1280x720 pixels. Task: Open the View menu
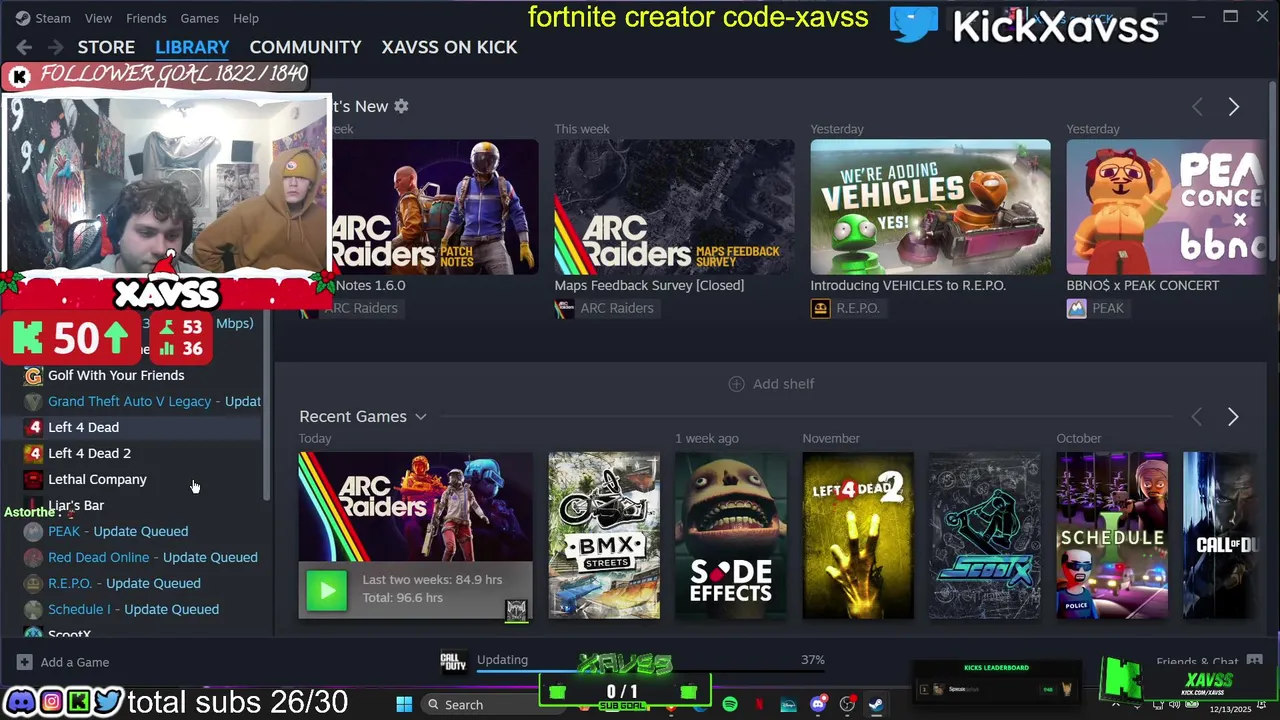click(98, 18)
